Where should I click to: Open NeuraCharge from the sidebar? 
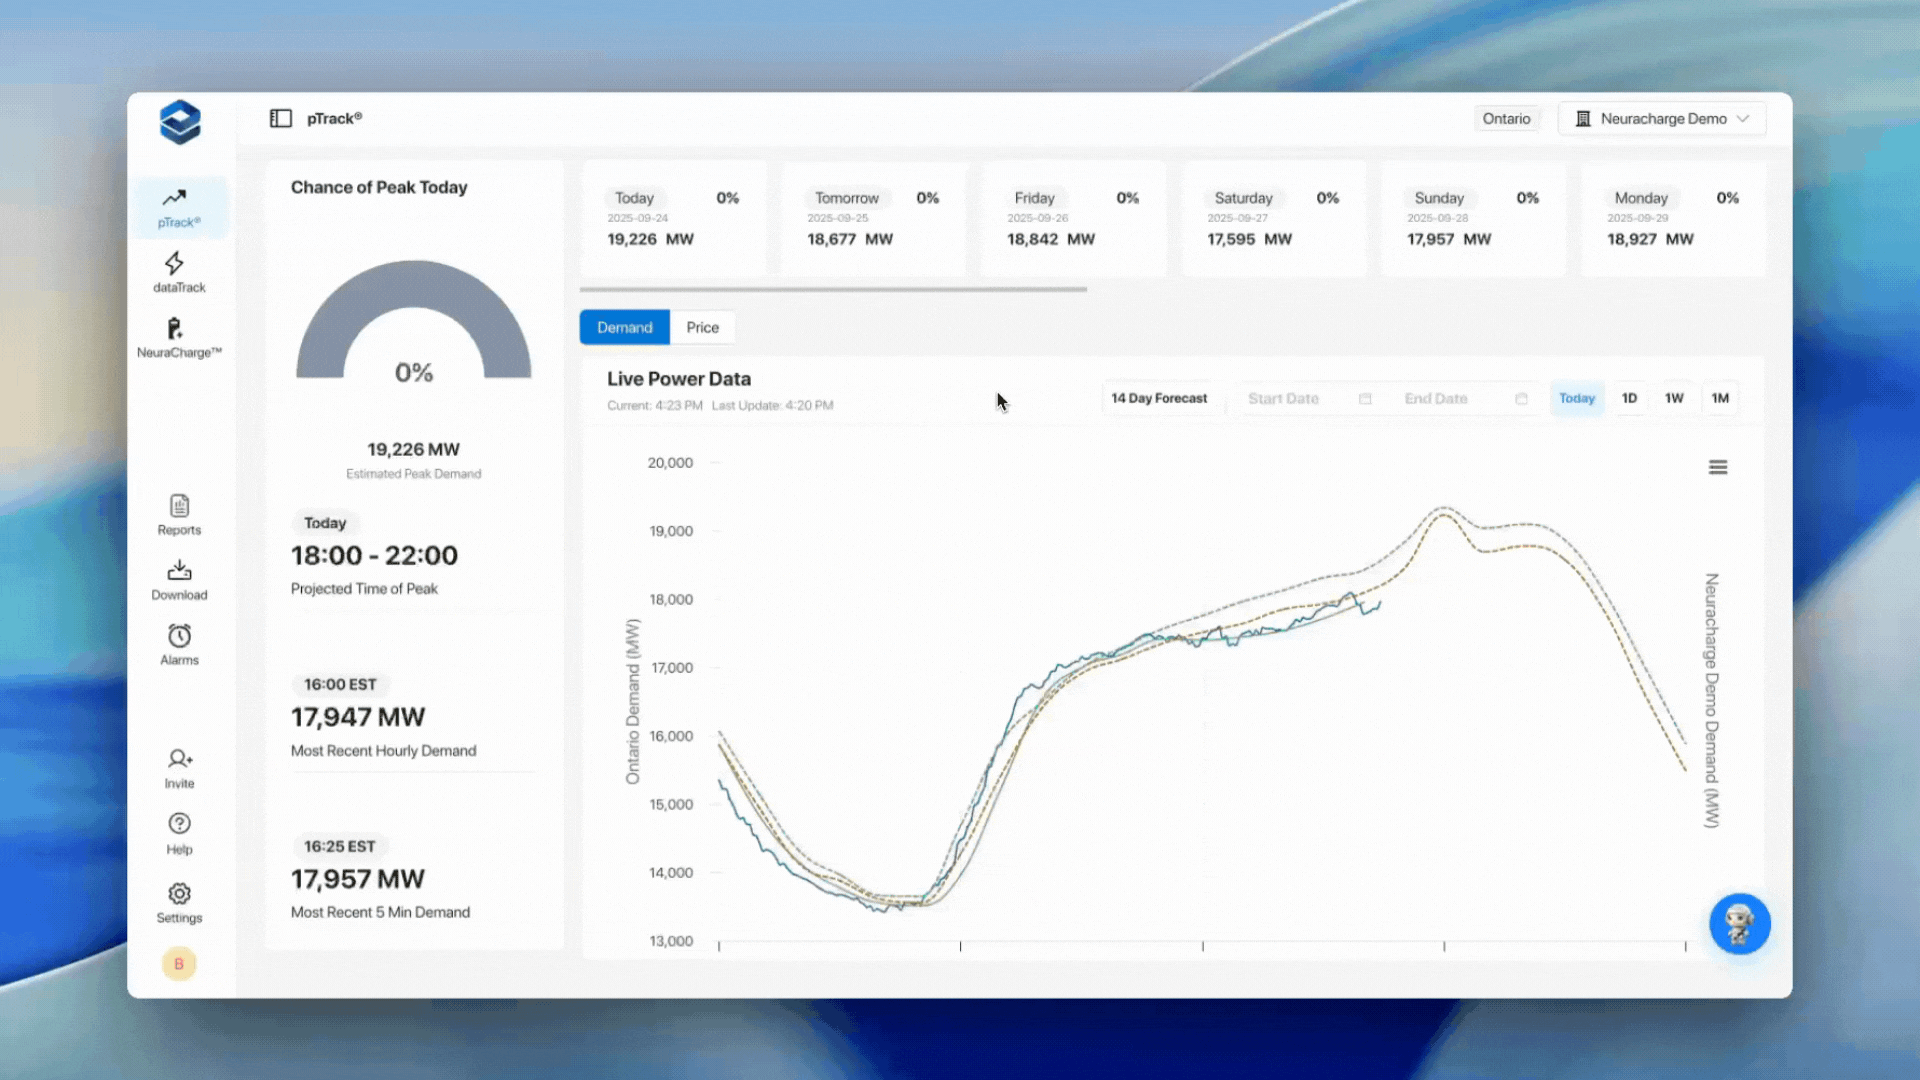[x=175, y=329]
